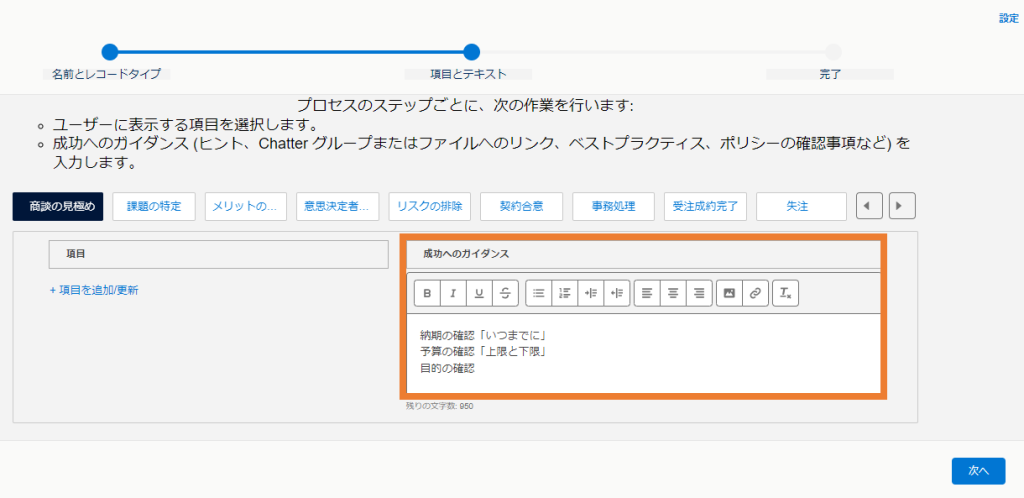Open the 失注 stage tab
Screen dimensions: 1024x498
797,206
